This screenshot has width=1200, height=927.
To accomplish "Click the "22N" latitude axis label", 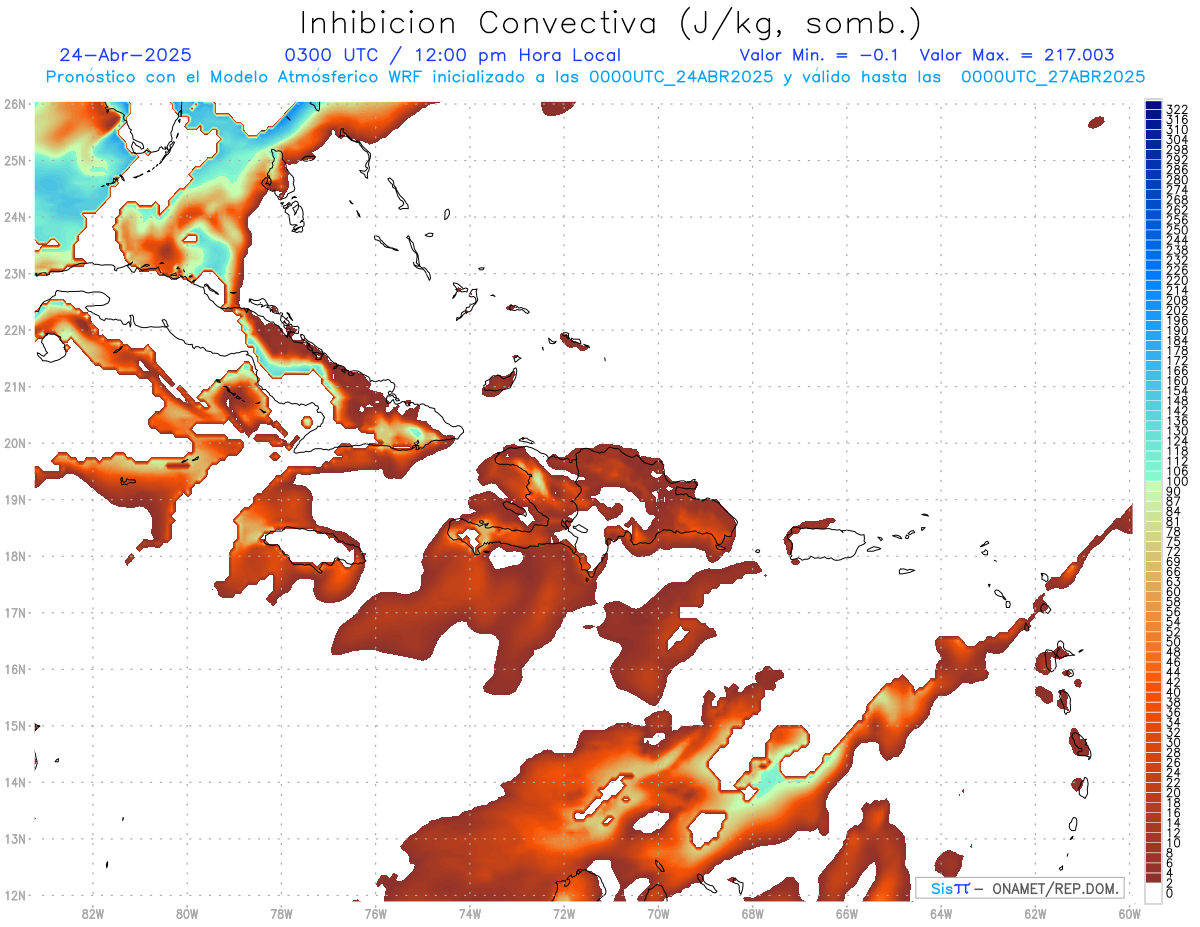I will 14,330.
